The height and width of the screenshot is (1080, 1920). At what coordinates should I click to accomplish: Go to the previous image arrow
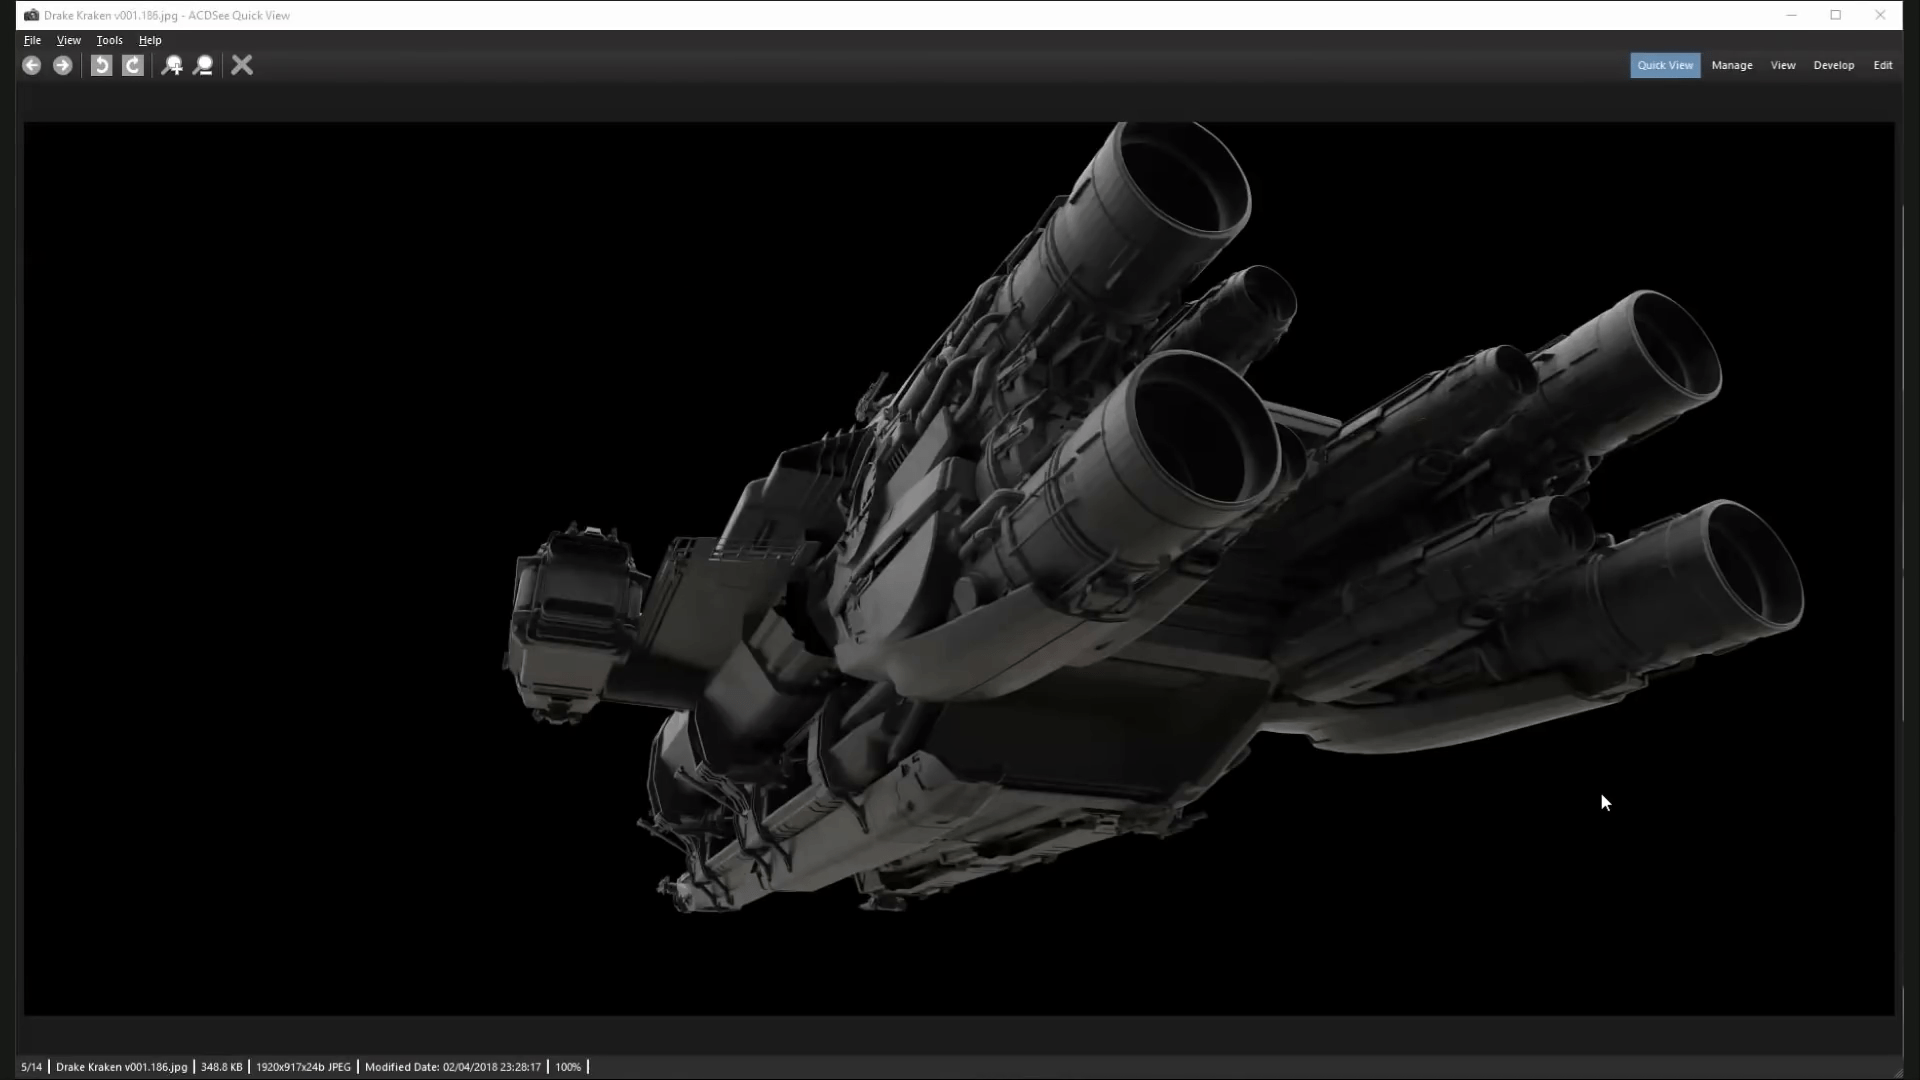point(32,65)
